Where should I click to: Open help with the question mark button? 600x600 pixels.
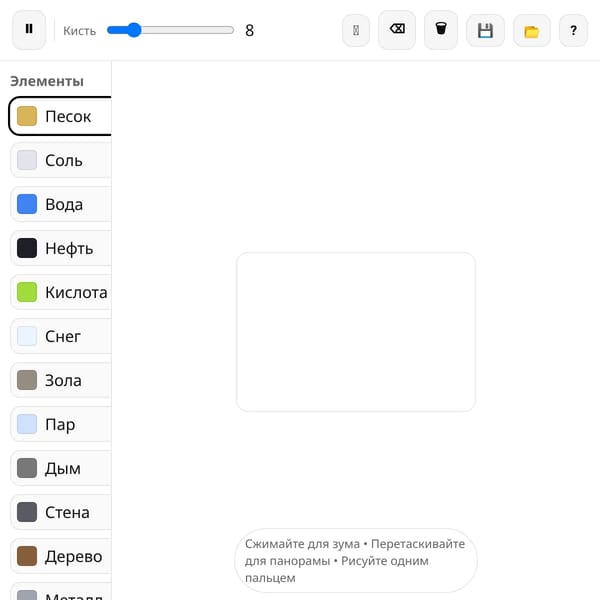[x=573, y=30]
